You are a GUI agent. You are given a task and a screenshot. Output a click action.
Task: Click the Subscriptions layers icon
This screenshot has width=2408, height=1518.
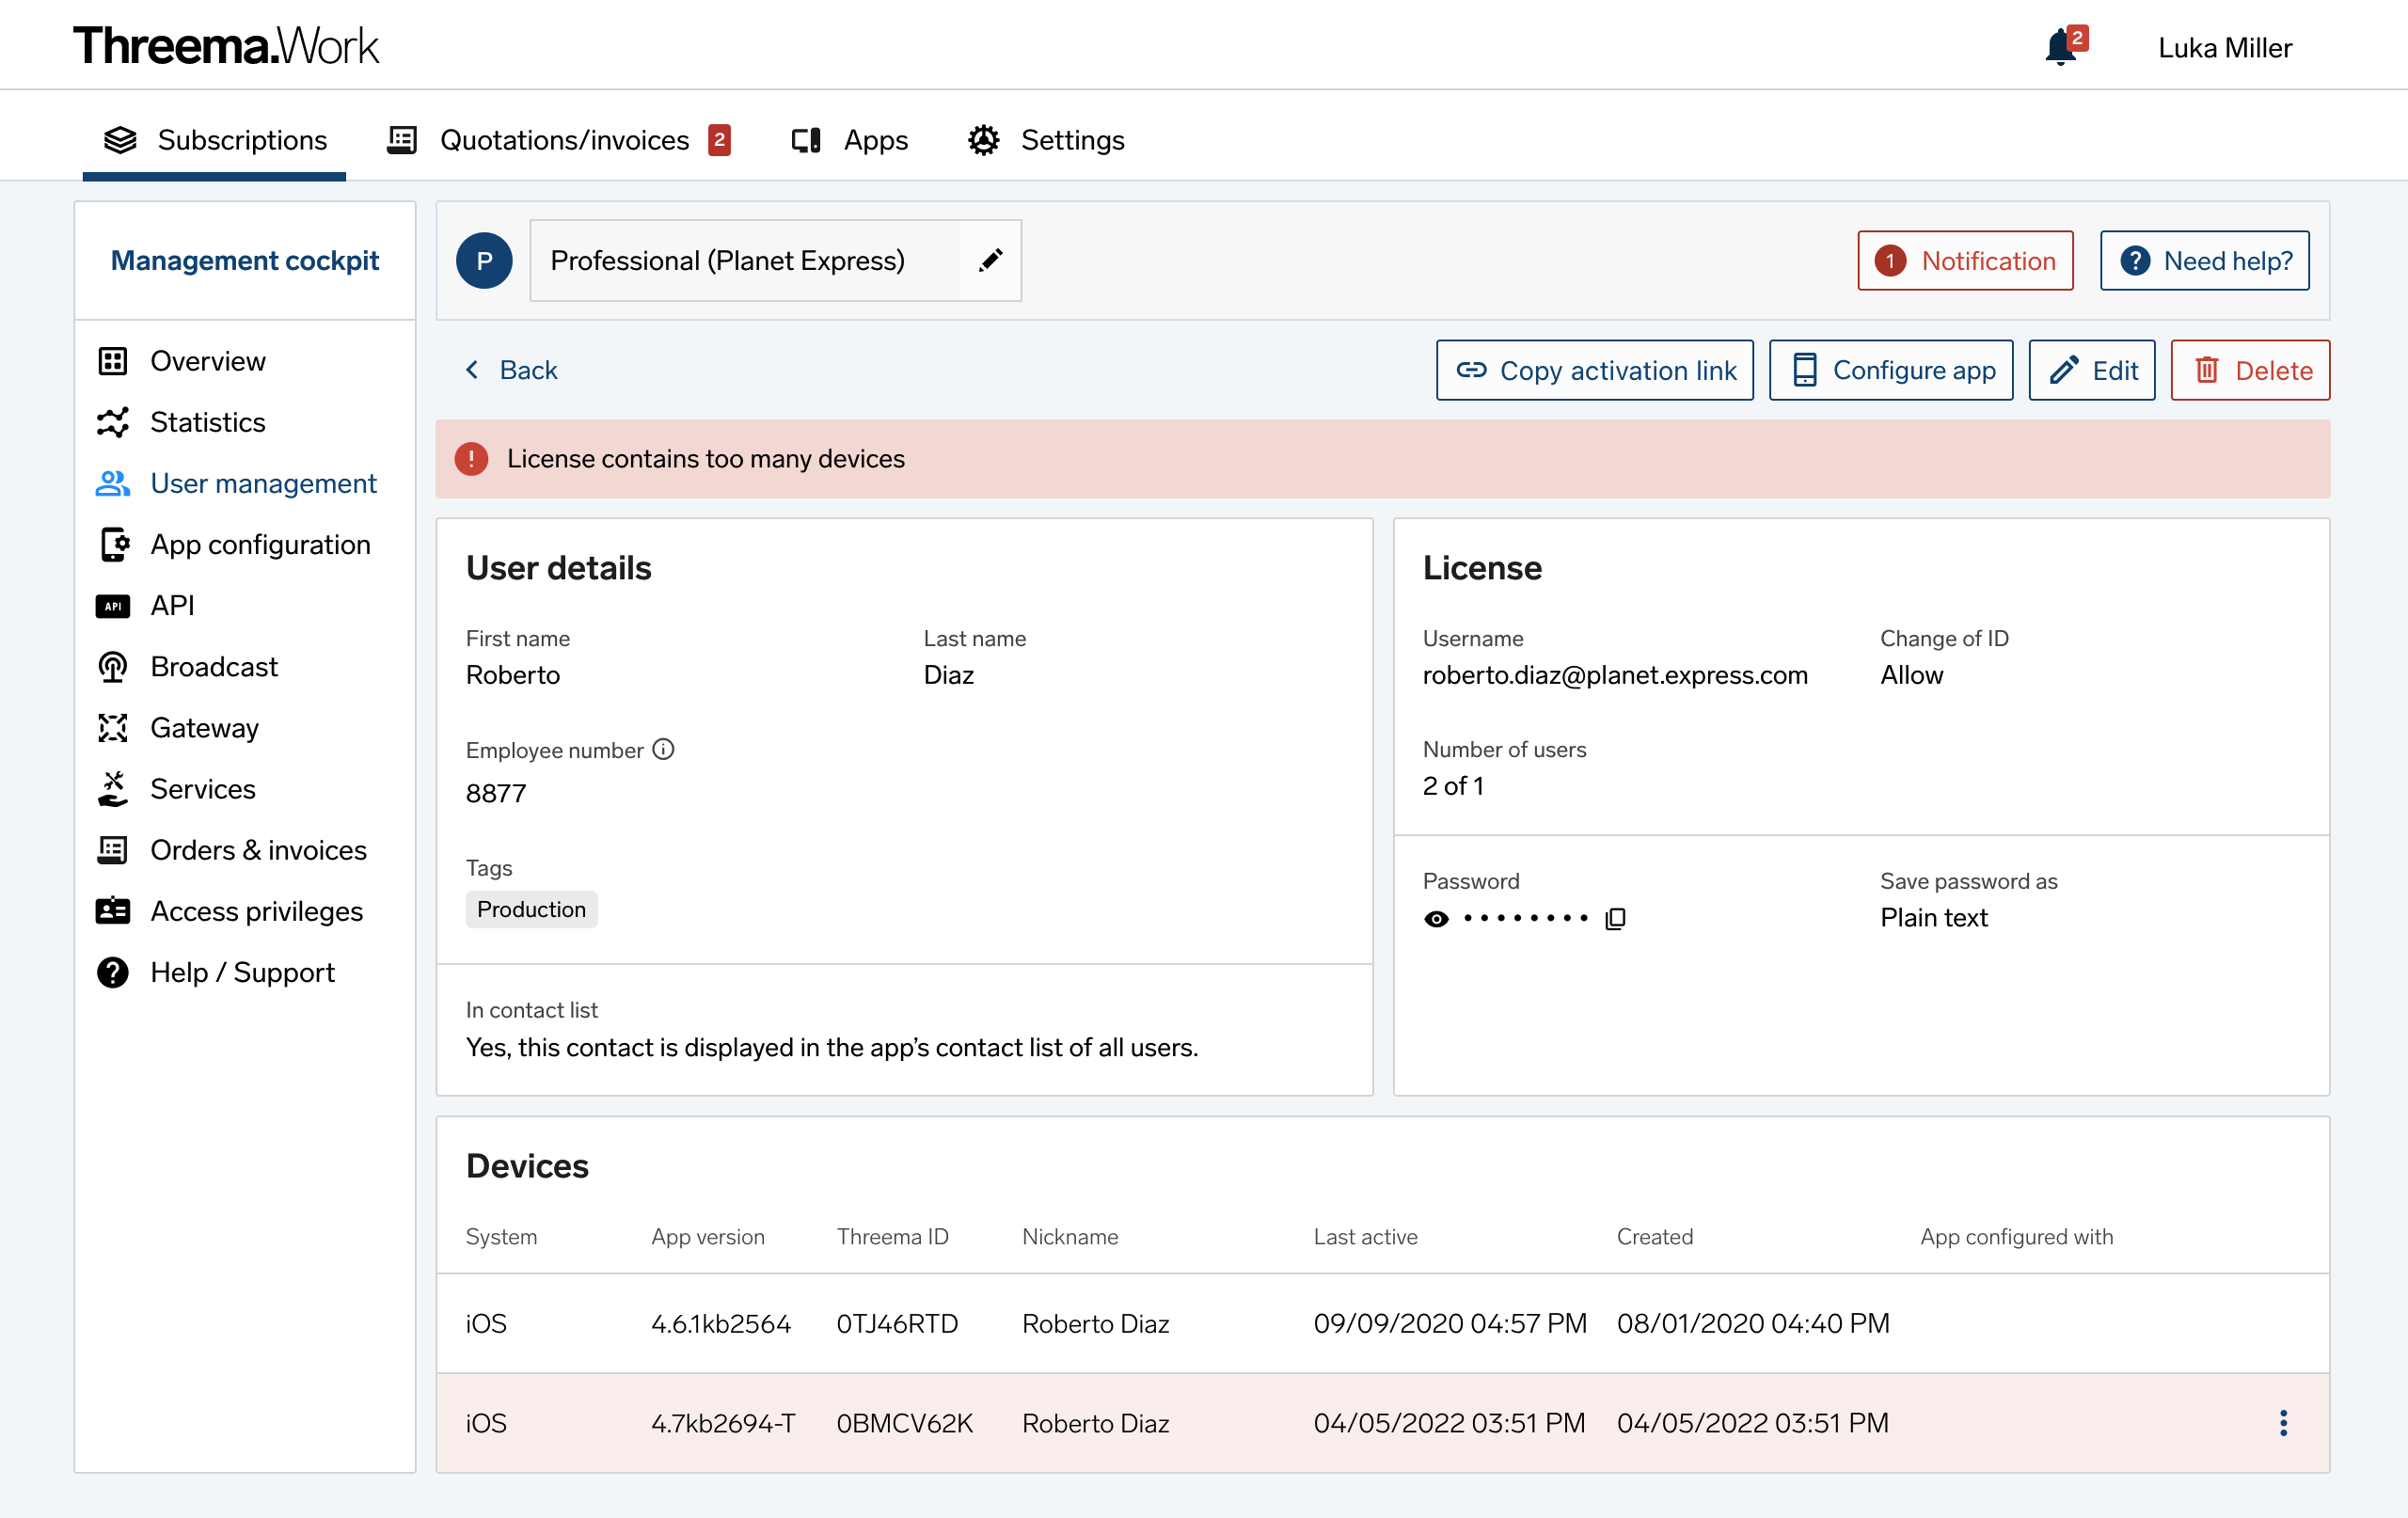click(121, 140)
